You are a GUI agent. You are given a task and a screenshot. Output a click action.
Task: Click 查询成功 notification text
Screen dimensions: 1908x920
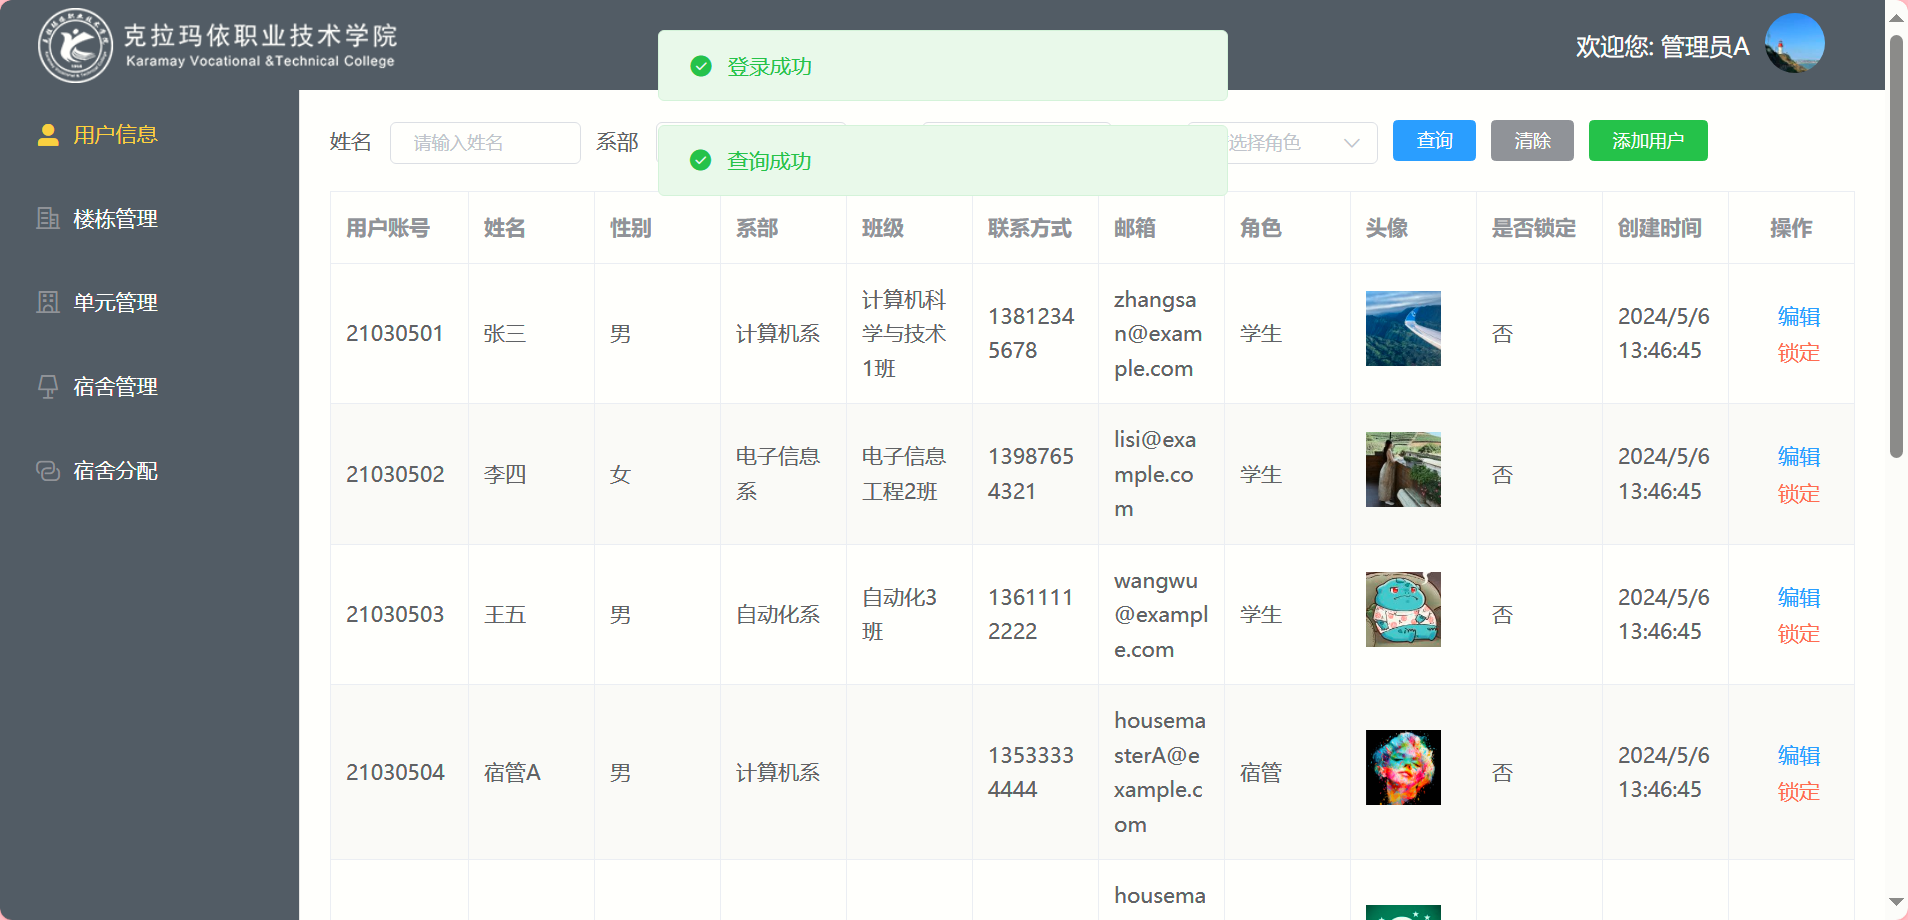coord(769,161)
